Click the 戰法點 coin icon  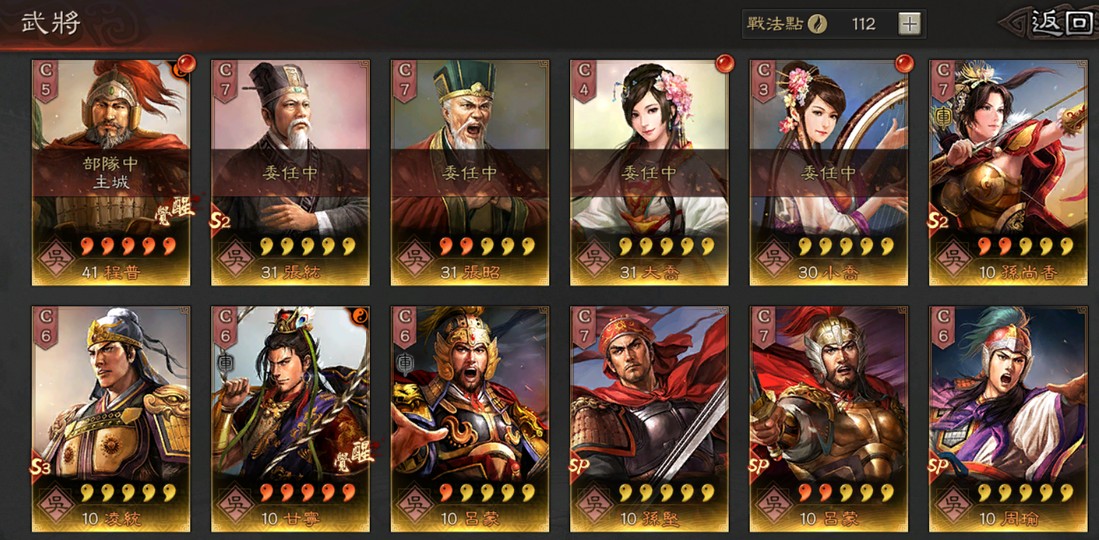coord(817,25)
